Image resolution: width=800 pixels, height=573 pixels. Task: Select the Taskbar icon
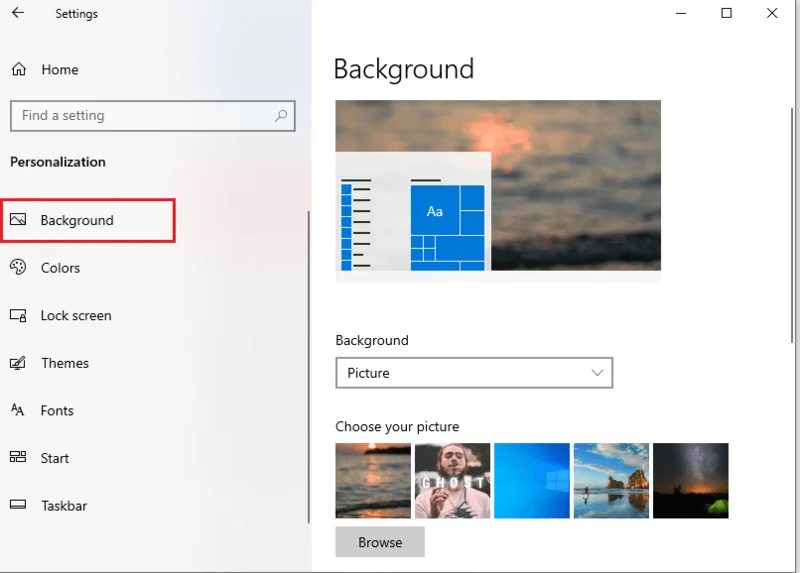18,505
